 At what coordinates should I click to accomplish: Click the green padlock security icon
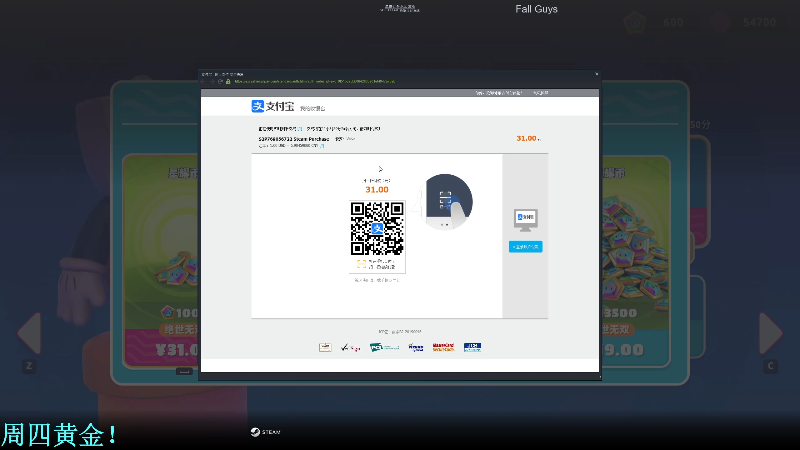[228, 82]
